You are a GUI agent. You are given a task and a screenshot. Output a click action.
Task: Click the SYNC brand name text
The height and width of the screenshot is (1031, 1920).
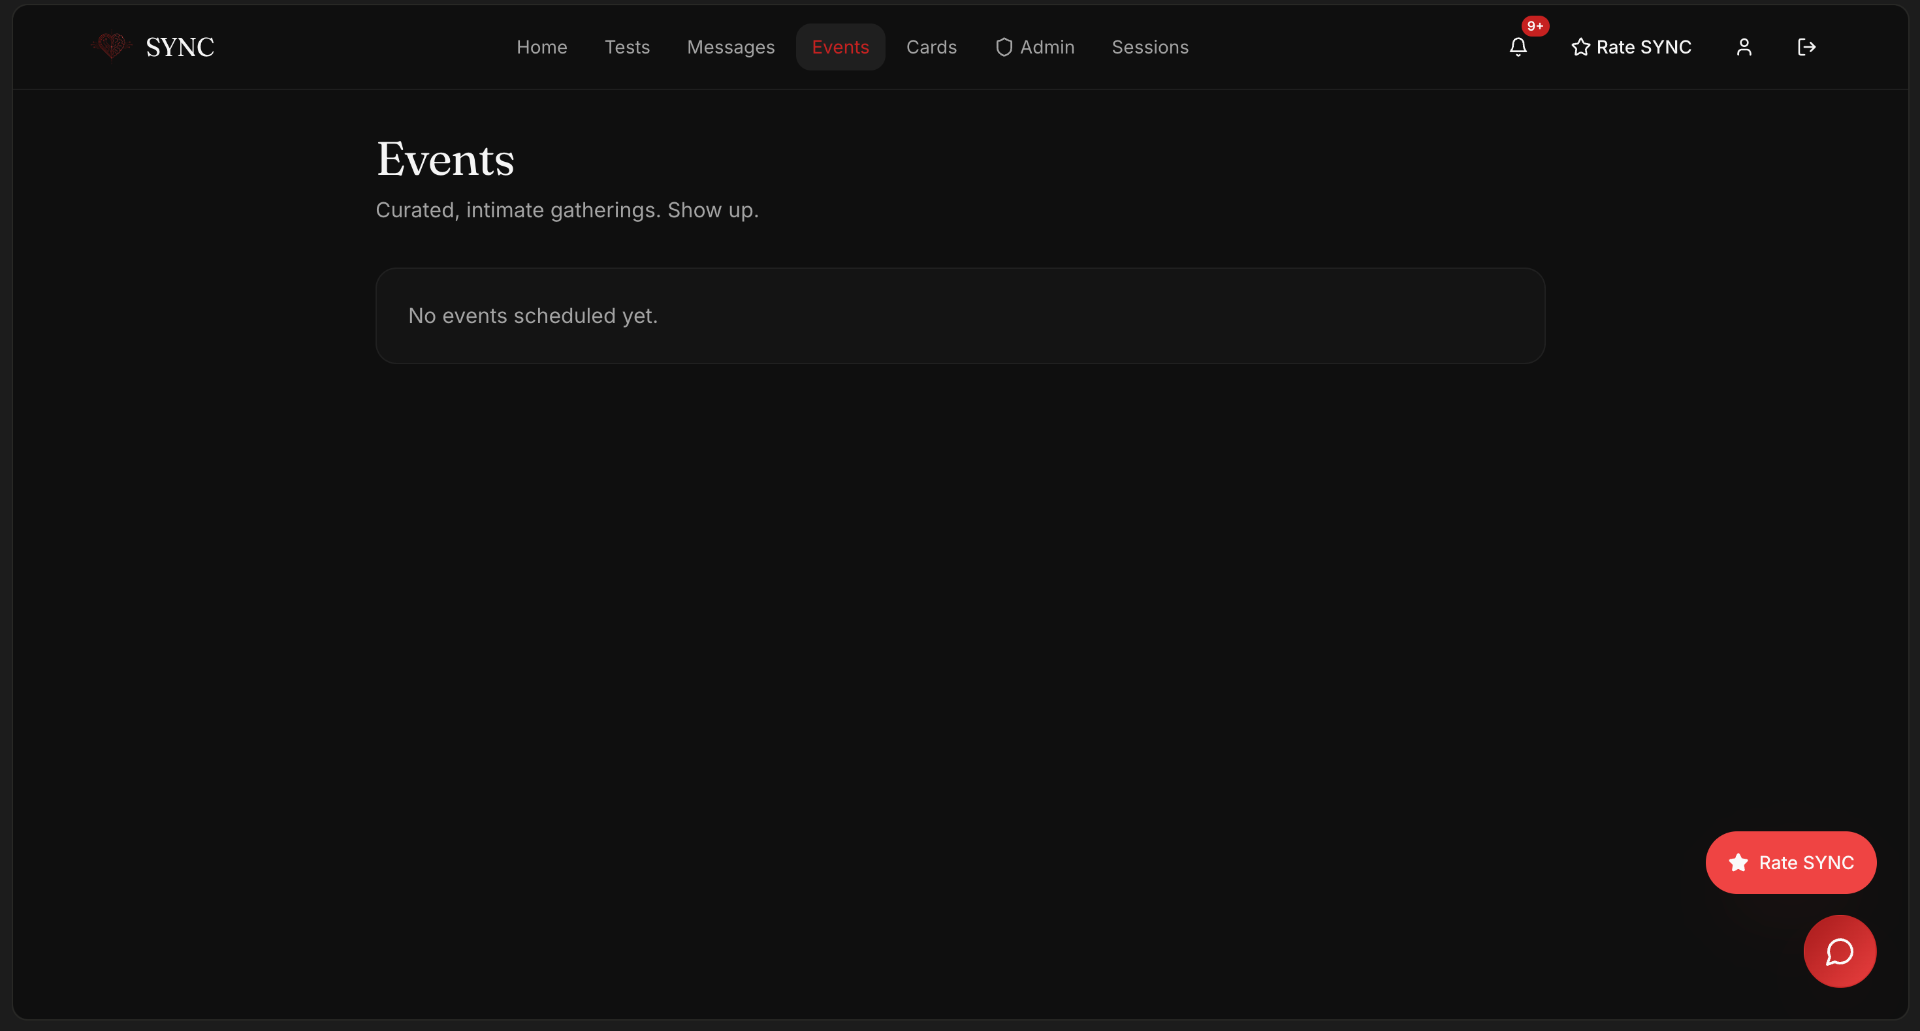[180, 47]
